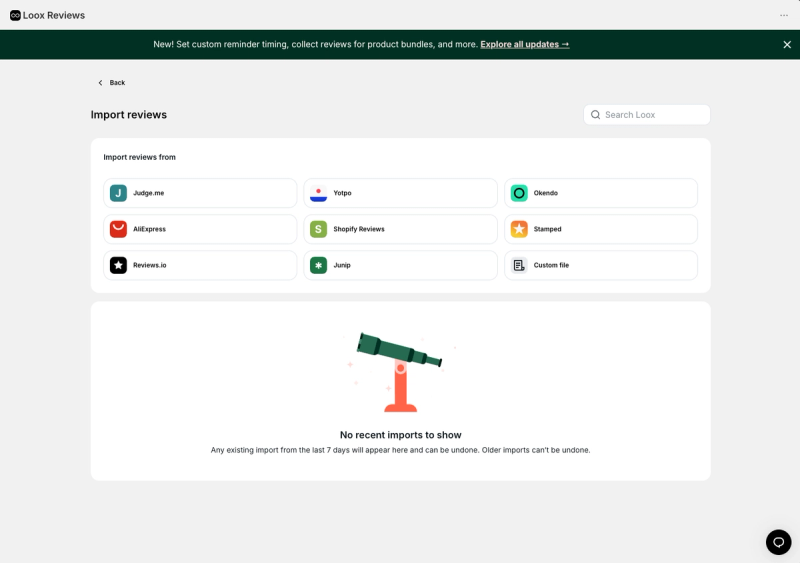
Task: Click the Stamped orange star icon
Action: pos(519,229)
